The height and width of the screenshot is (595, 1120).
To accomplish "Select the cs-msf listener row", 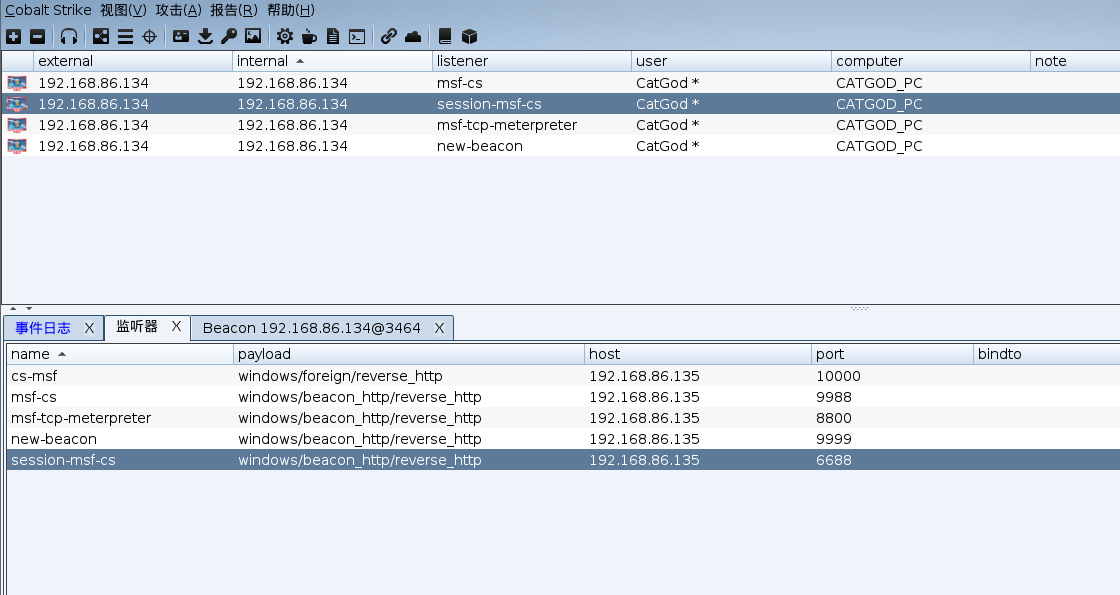I will pyautogui.click(x=564, y=376).
